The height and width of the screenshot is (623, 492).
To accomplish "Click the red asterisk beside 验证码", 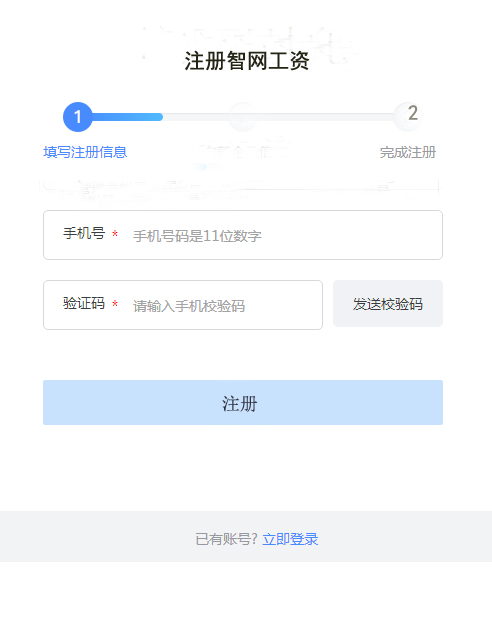I will [x=115, y=304].
